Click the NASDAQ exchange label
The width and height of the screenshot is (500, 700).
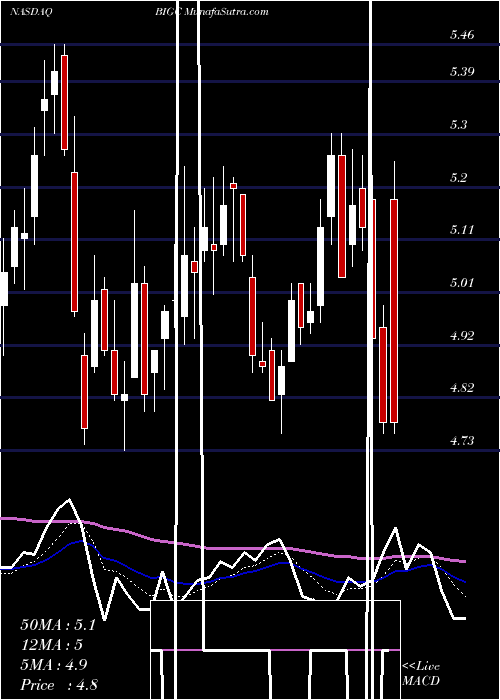tap(31, 12)
